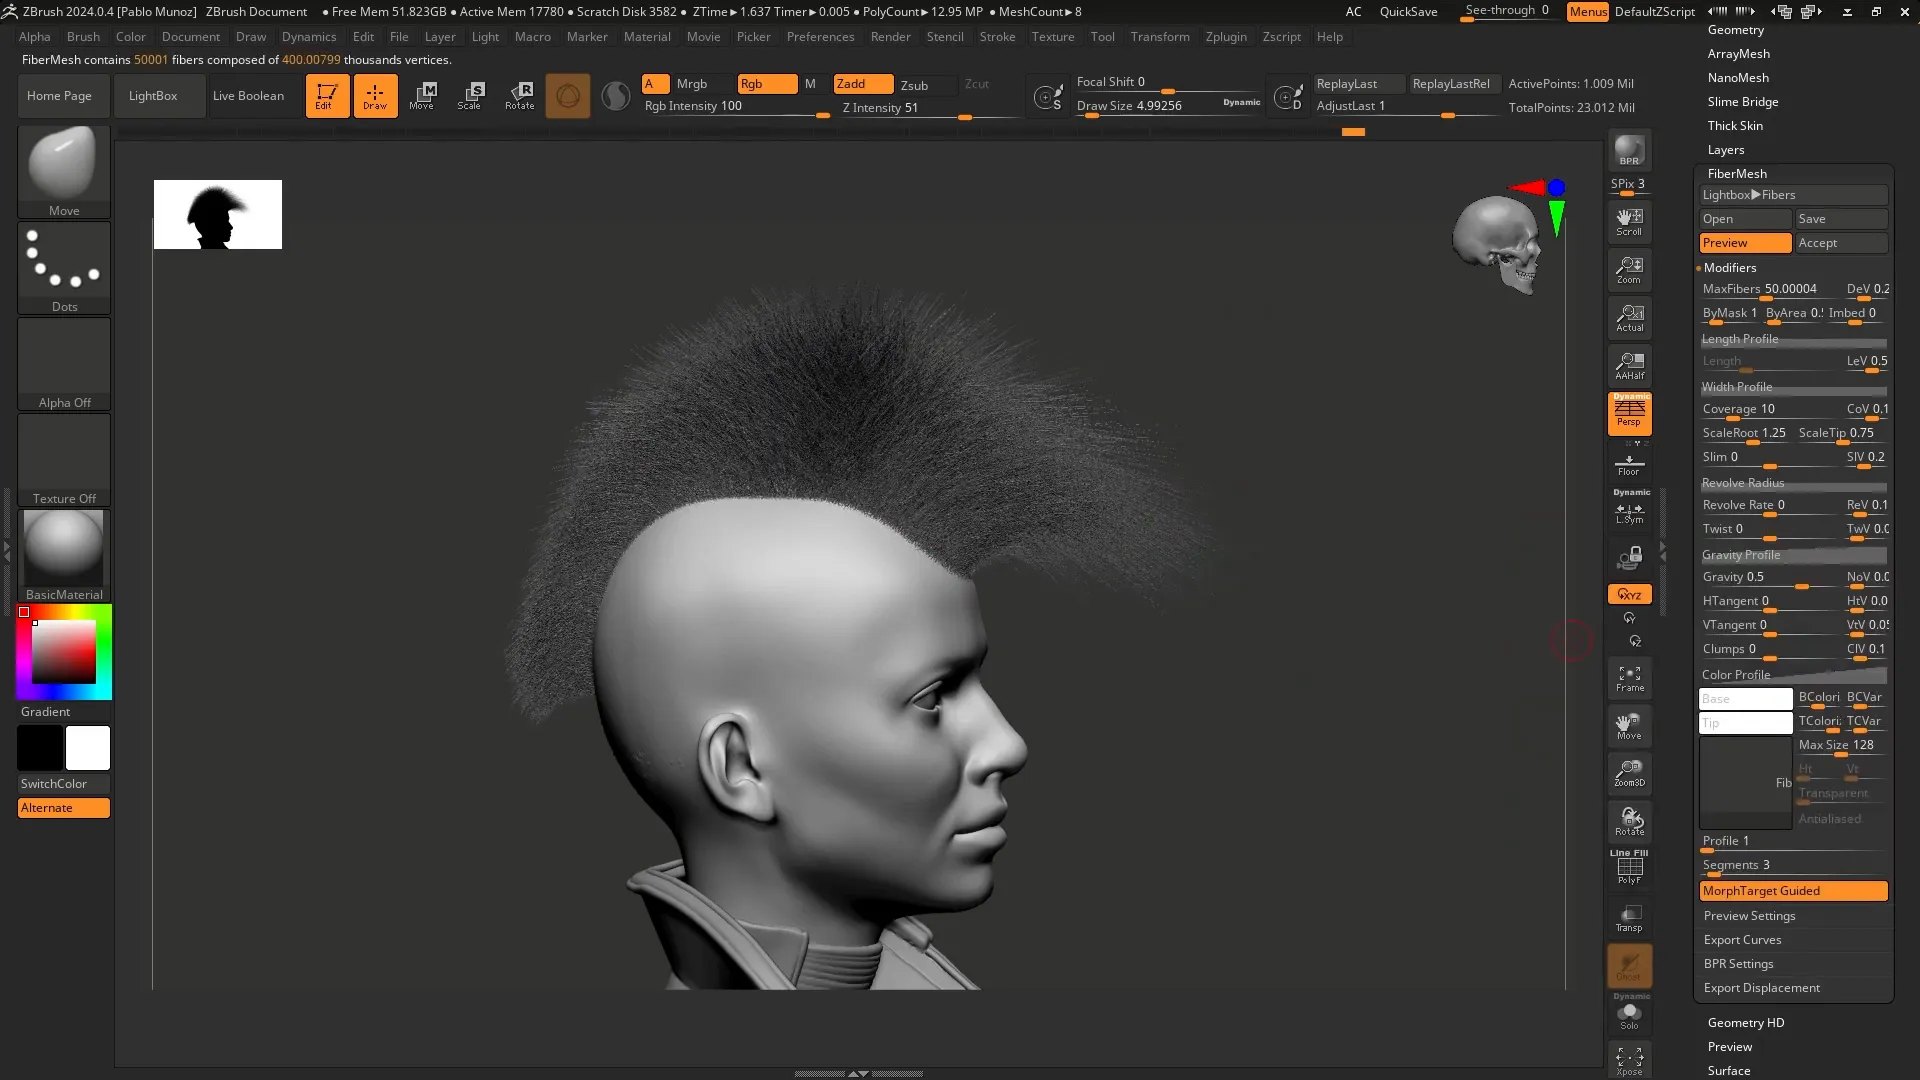Click the camera lock icon
Viewport: 1920px width, 1080px height.
1629,557
